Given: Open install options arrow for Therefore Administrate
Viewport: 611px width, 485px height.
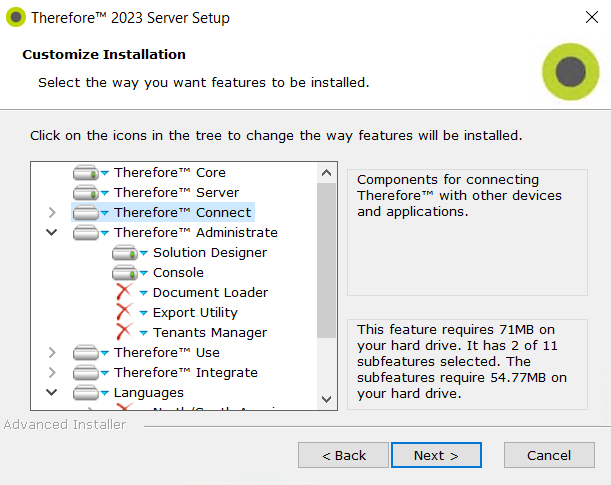Looking at the screenshot, I should 104,233.
